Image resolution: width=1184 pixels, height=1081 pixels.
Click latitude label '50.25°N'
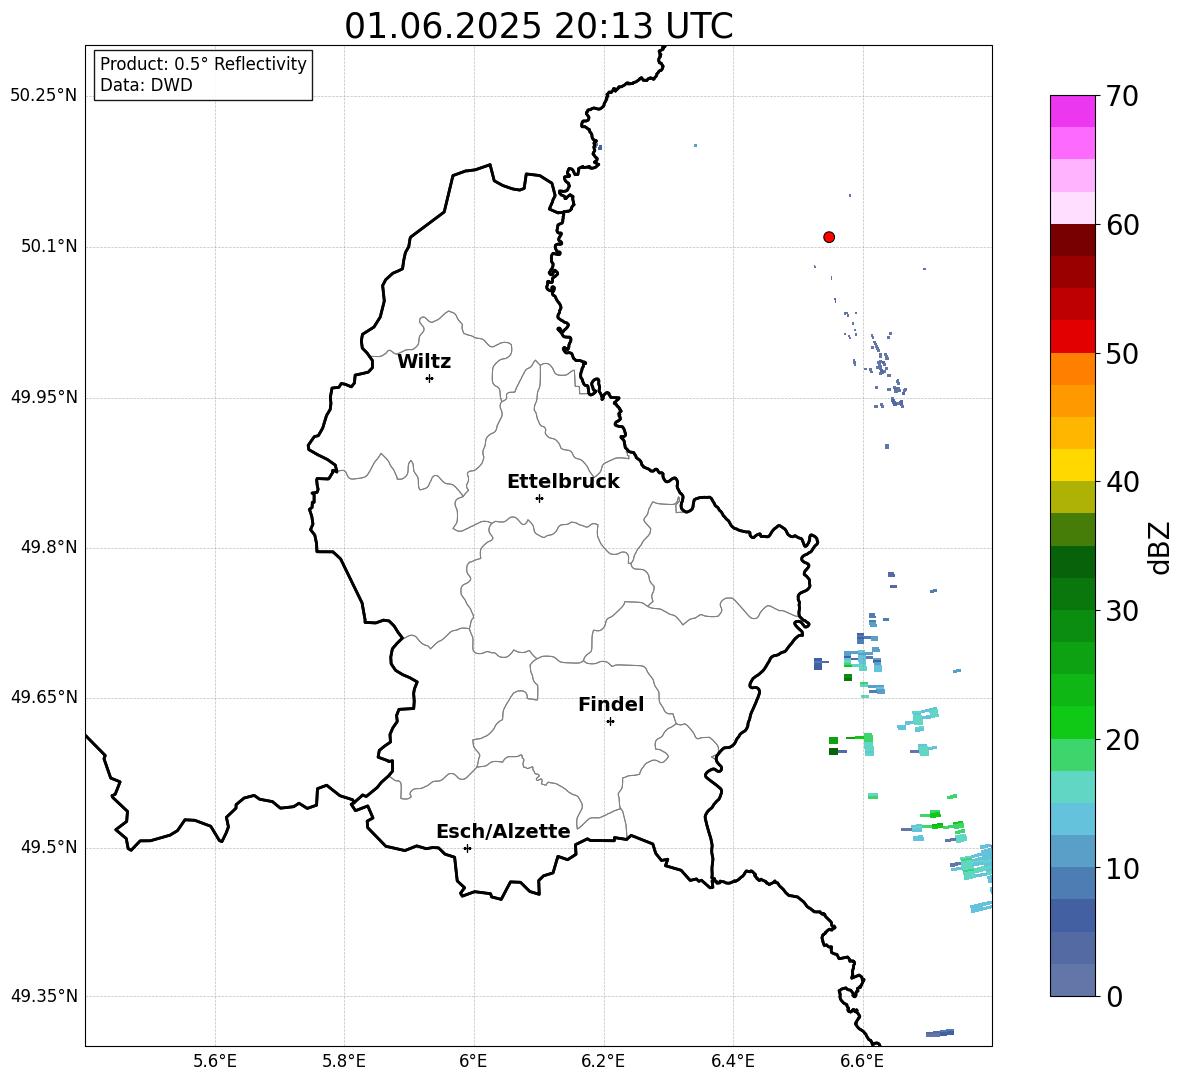(x=44, y=96)
